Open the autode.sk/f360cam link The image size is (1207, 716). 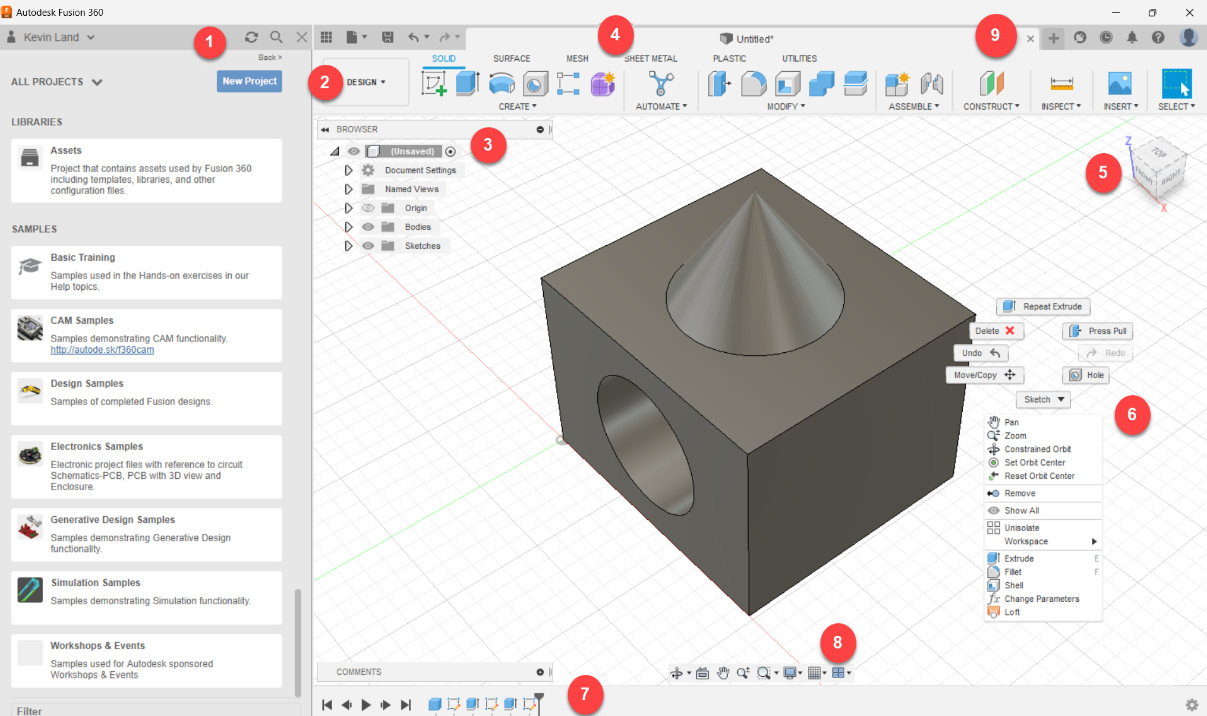[x=102, y=350]
